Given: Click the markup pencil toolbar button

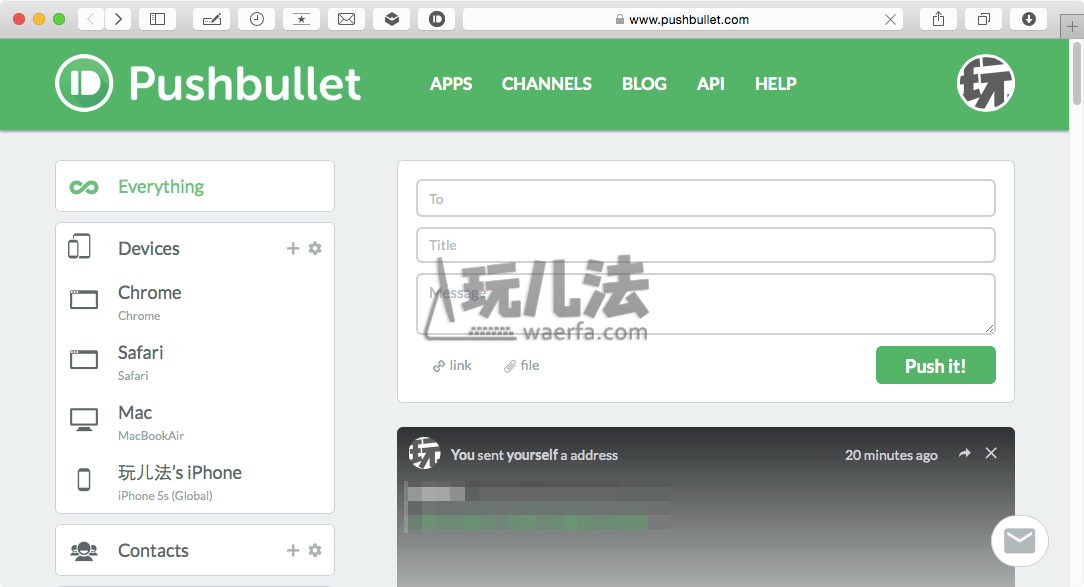Looking at the screenshot, I should tap(212, 19).
